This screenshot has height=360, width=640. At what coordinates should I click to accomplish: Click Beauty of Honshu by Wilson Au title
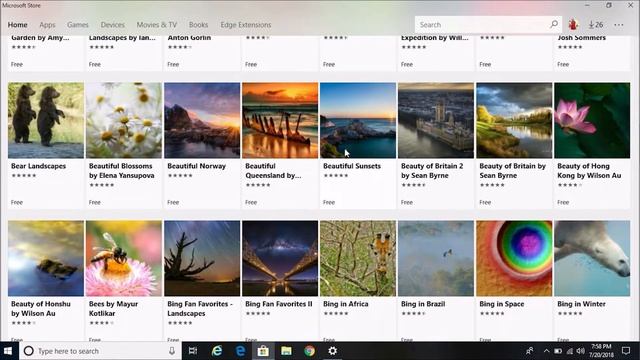point(41,309)
